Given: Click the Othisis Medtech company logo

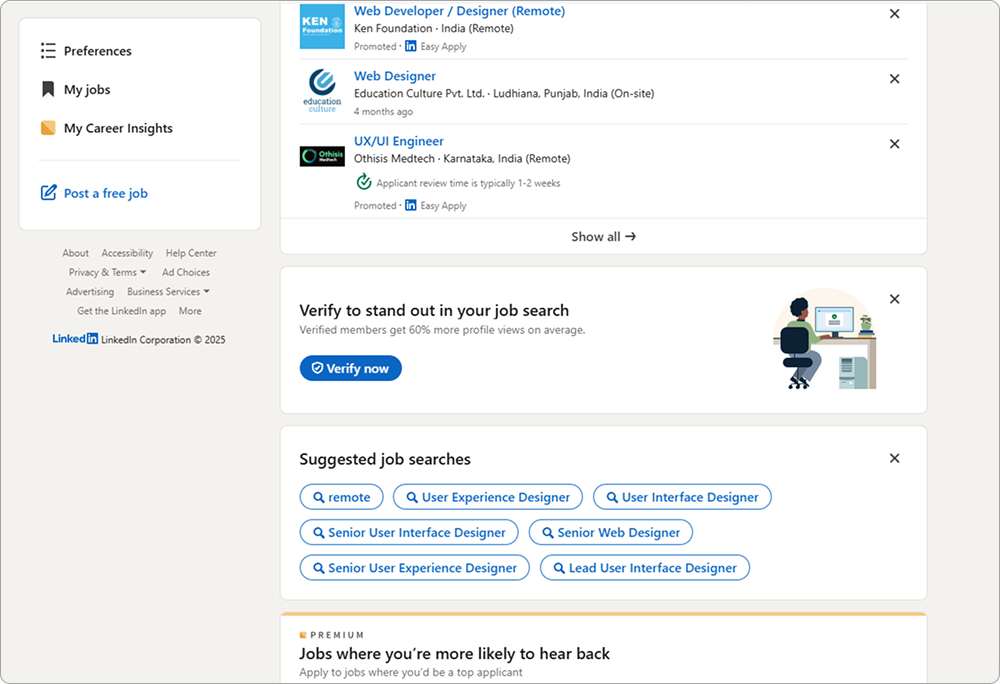Looking at the screenshot, I should click(322, 156).
